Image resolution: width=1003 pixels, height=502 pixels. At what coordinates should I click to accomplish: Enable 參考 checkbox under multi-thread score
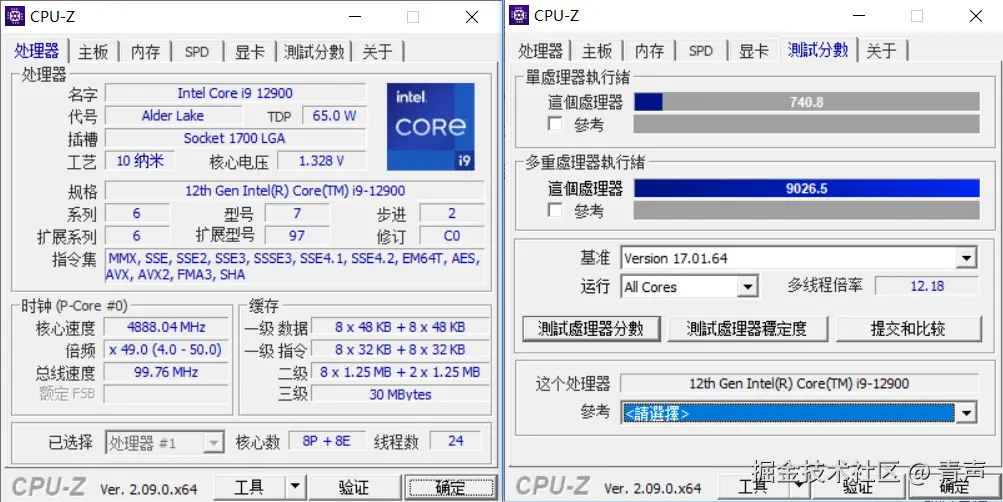(555, 210)
